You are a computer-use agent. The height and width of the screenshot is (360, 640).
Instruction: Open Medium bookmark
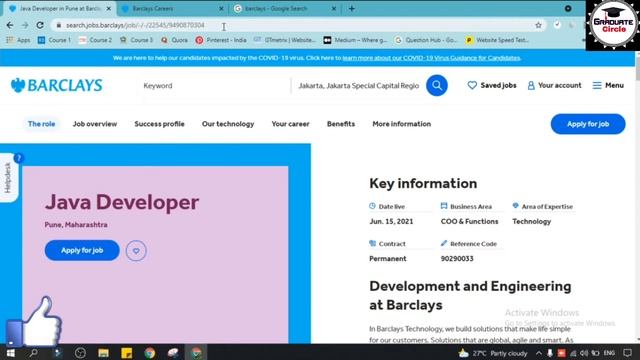(355, 40)
